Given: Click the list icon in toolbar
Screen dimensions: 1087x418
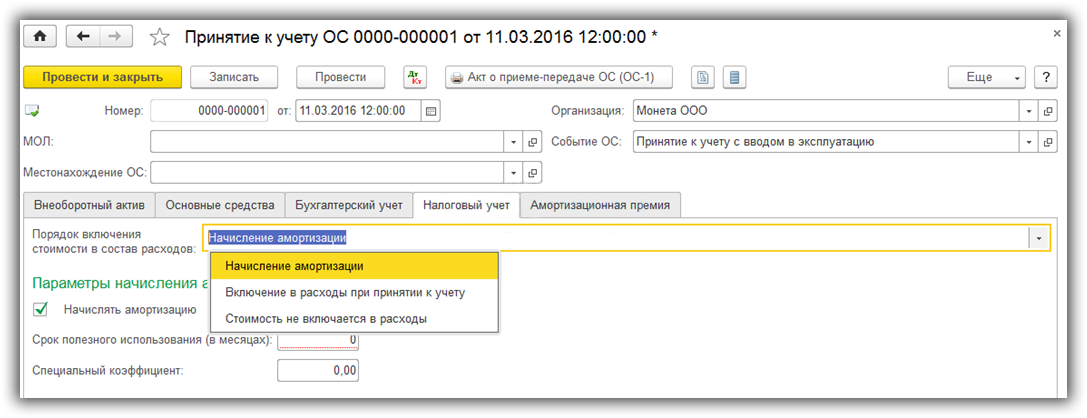Looking at the screenshot, I should point(733,77).
